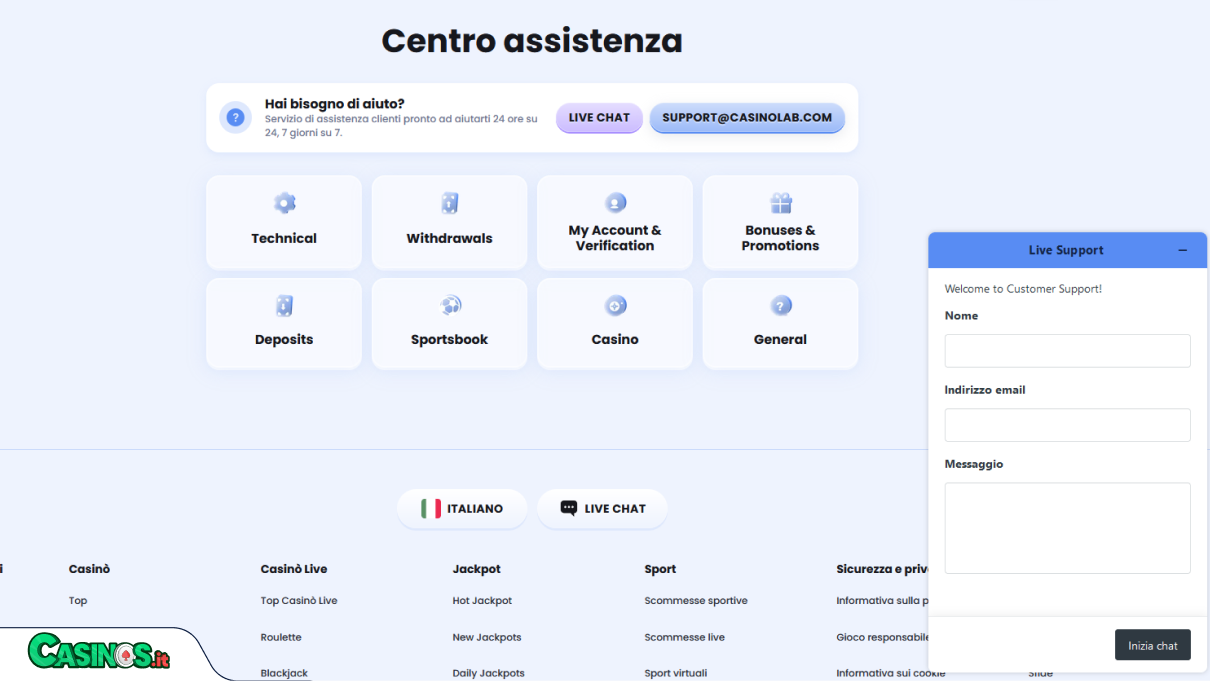Image resolution: width=1210 pixels, height=681 pixels.
Task: Click the Sport footer heading
Action: tap(661, 569)
